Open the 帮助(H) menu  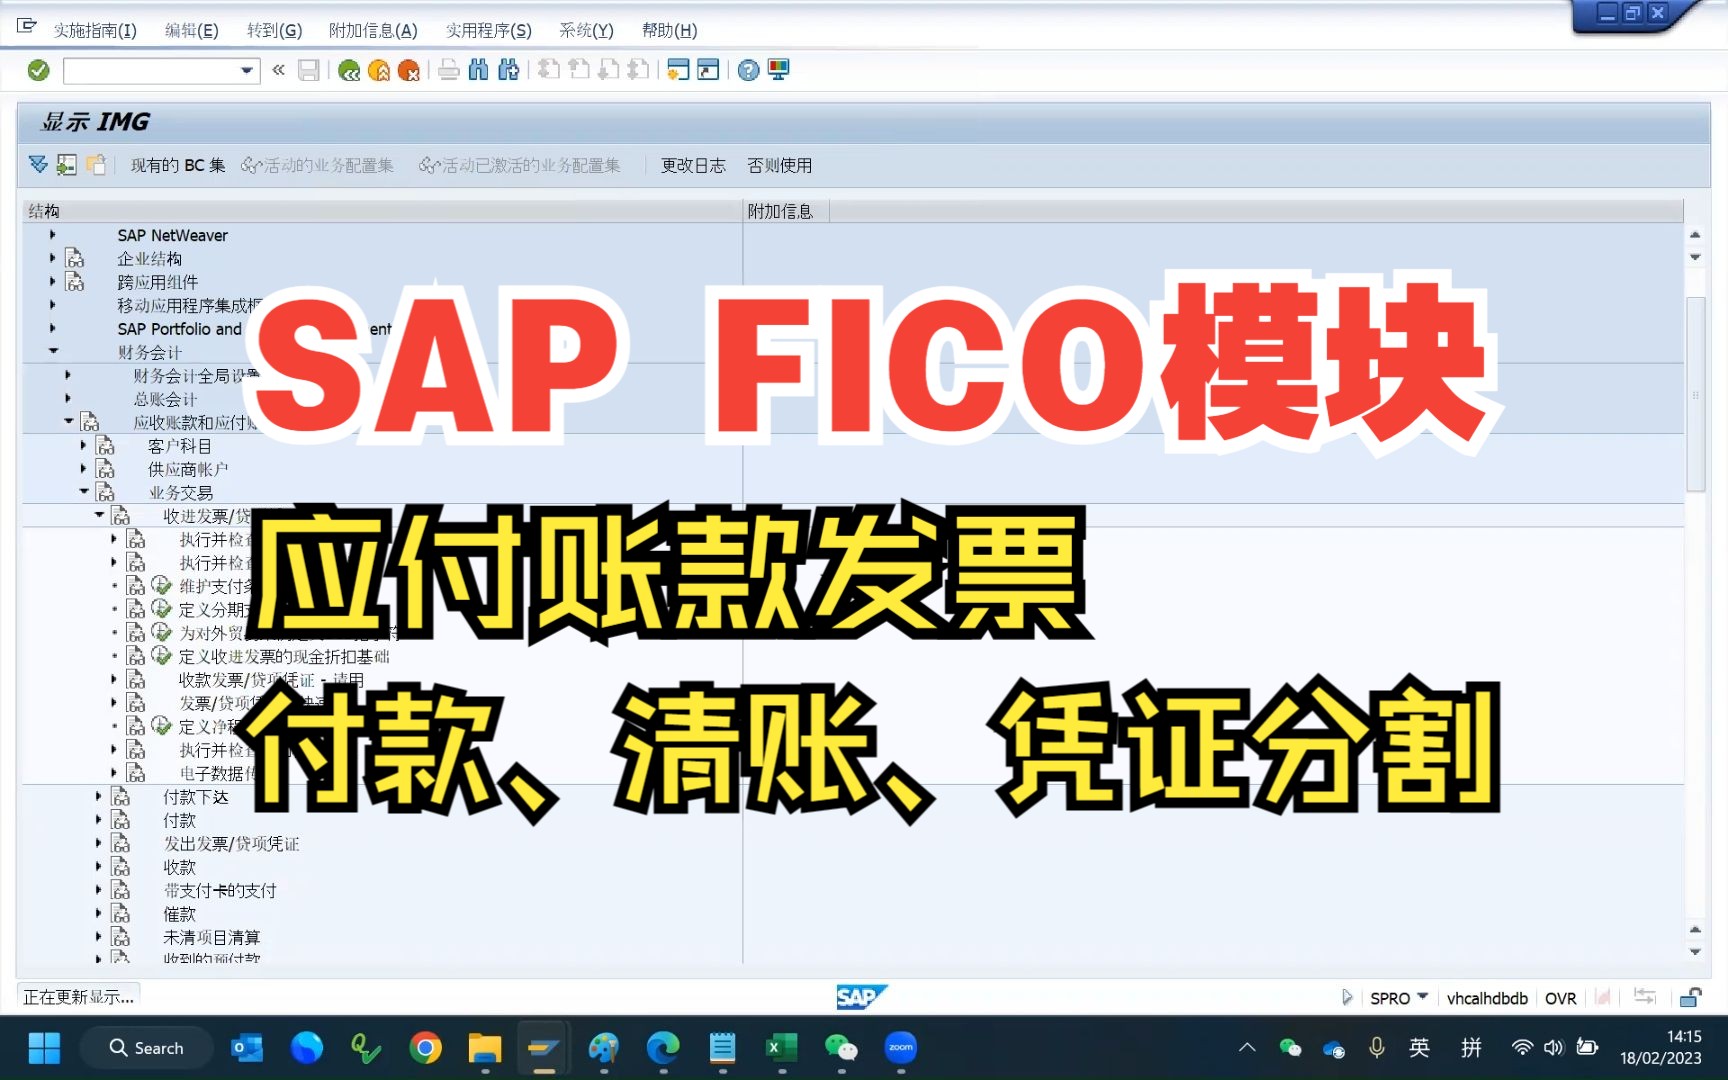(669, 30)
